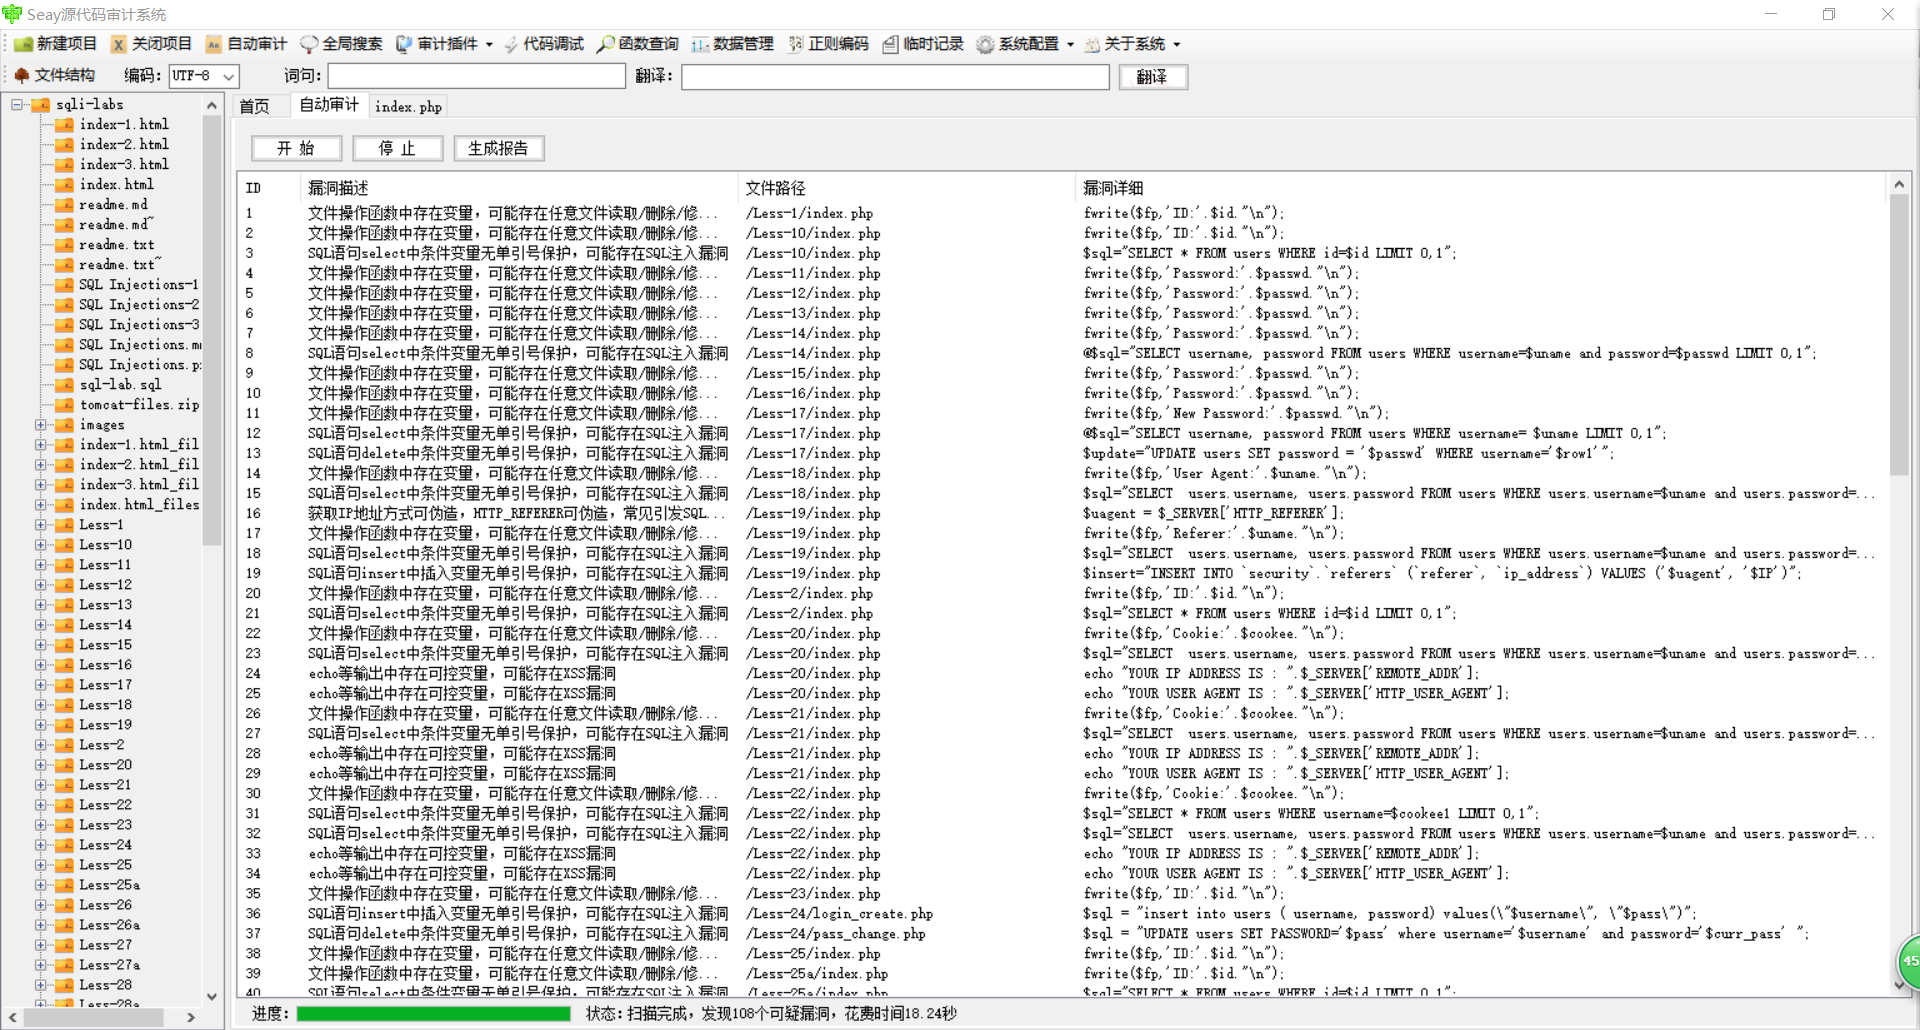Expand the Less-1 tree node
1920x1030 pixels.
(x=42, y=524)
